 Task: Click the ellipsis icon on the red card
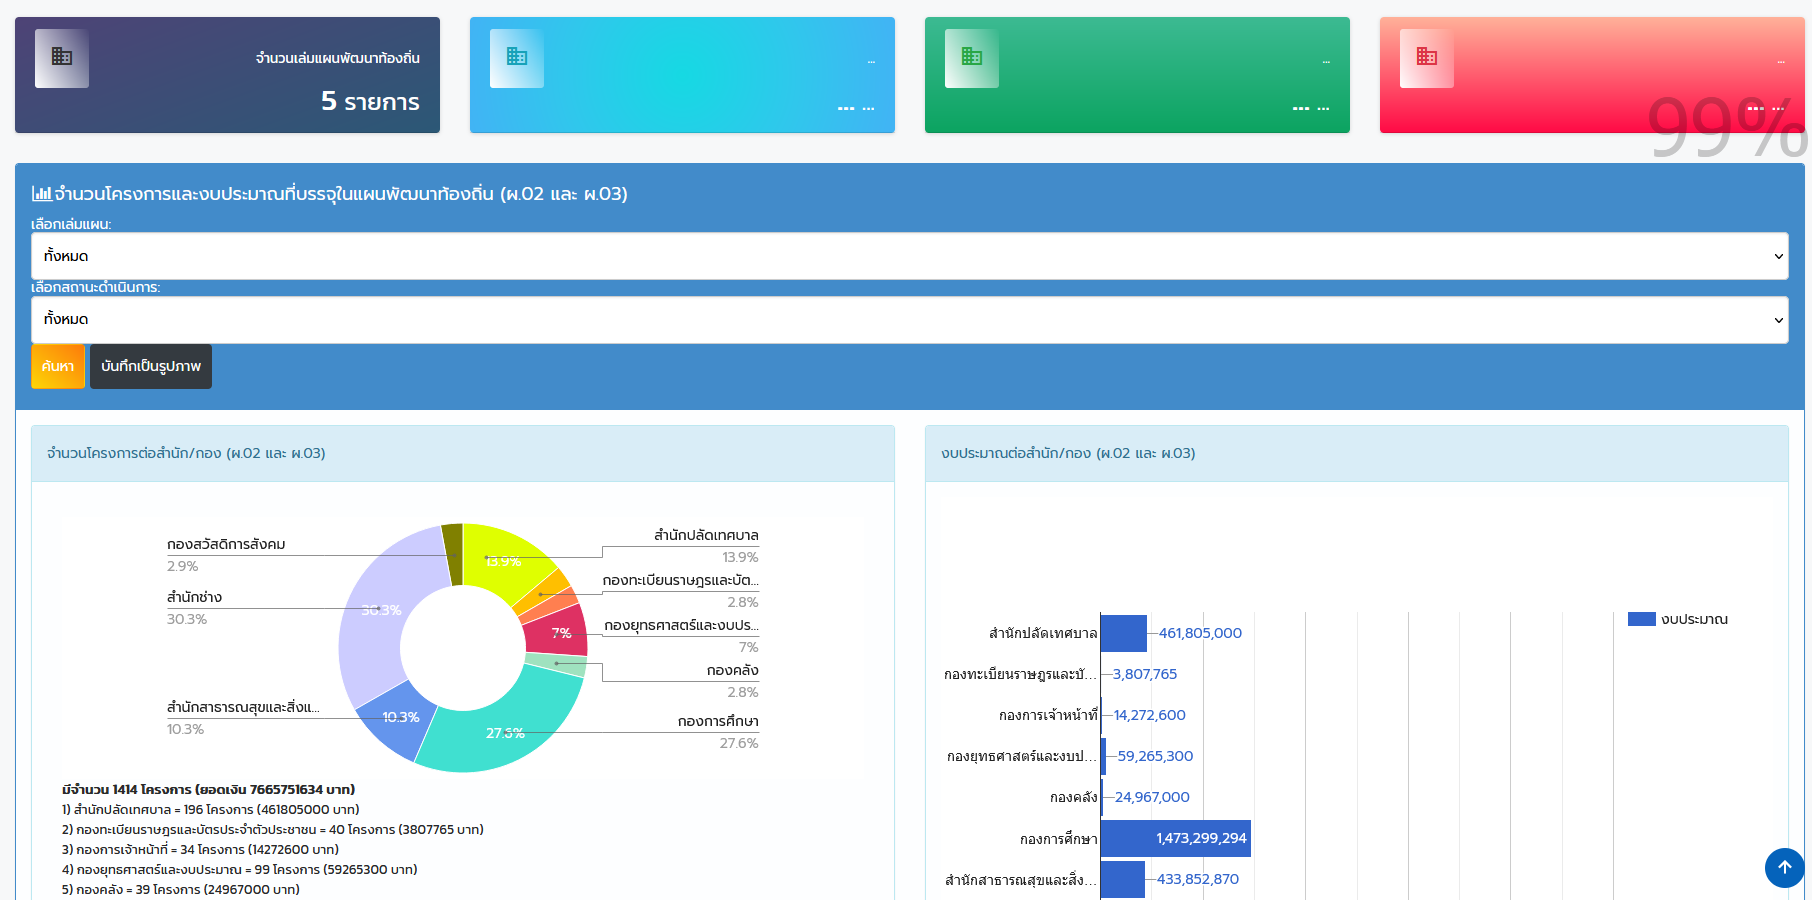1779,62
